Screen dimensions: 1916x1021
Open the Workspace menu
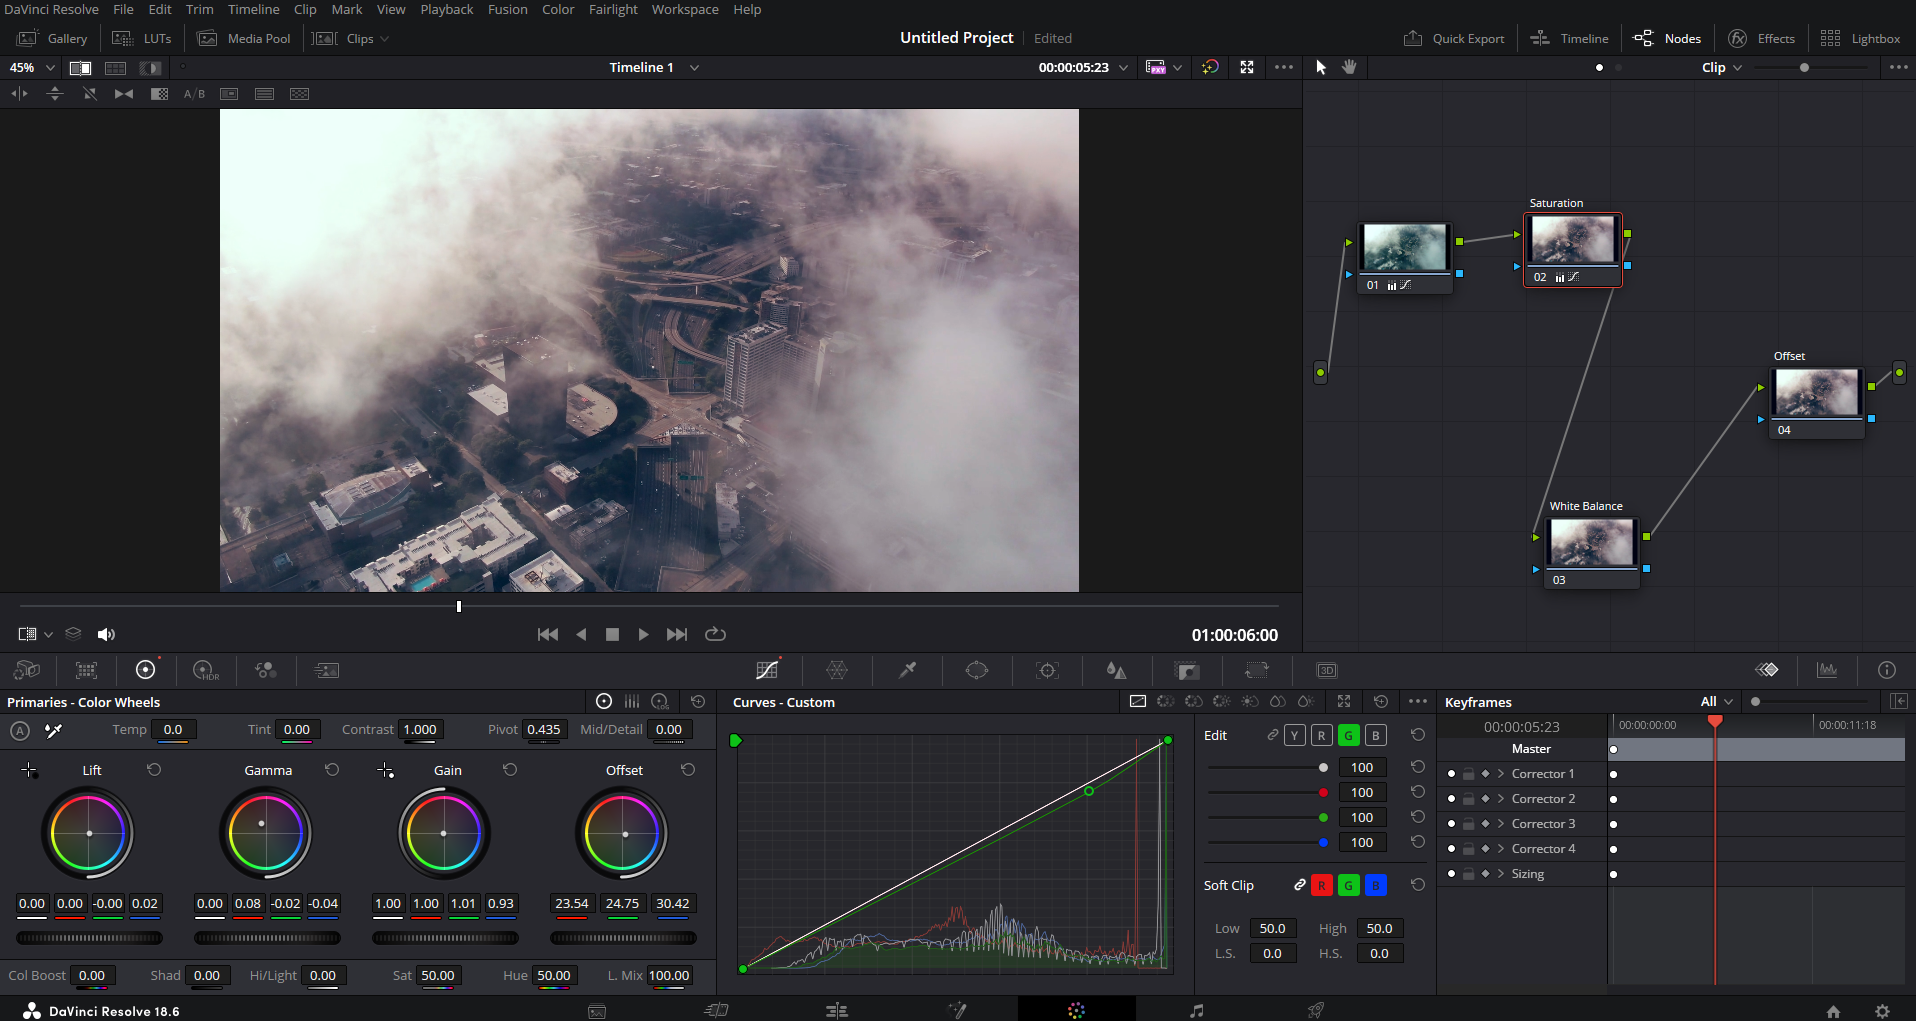(684, 9)
